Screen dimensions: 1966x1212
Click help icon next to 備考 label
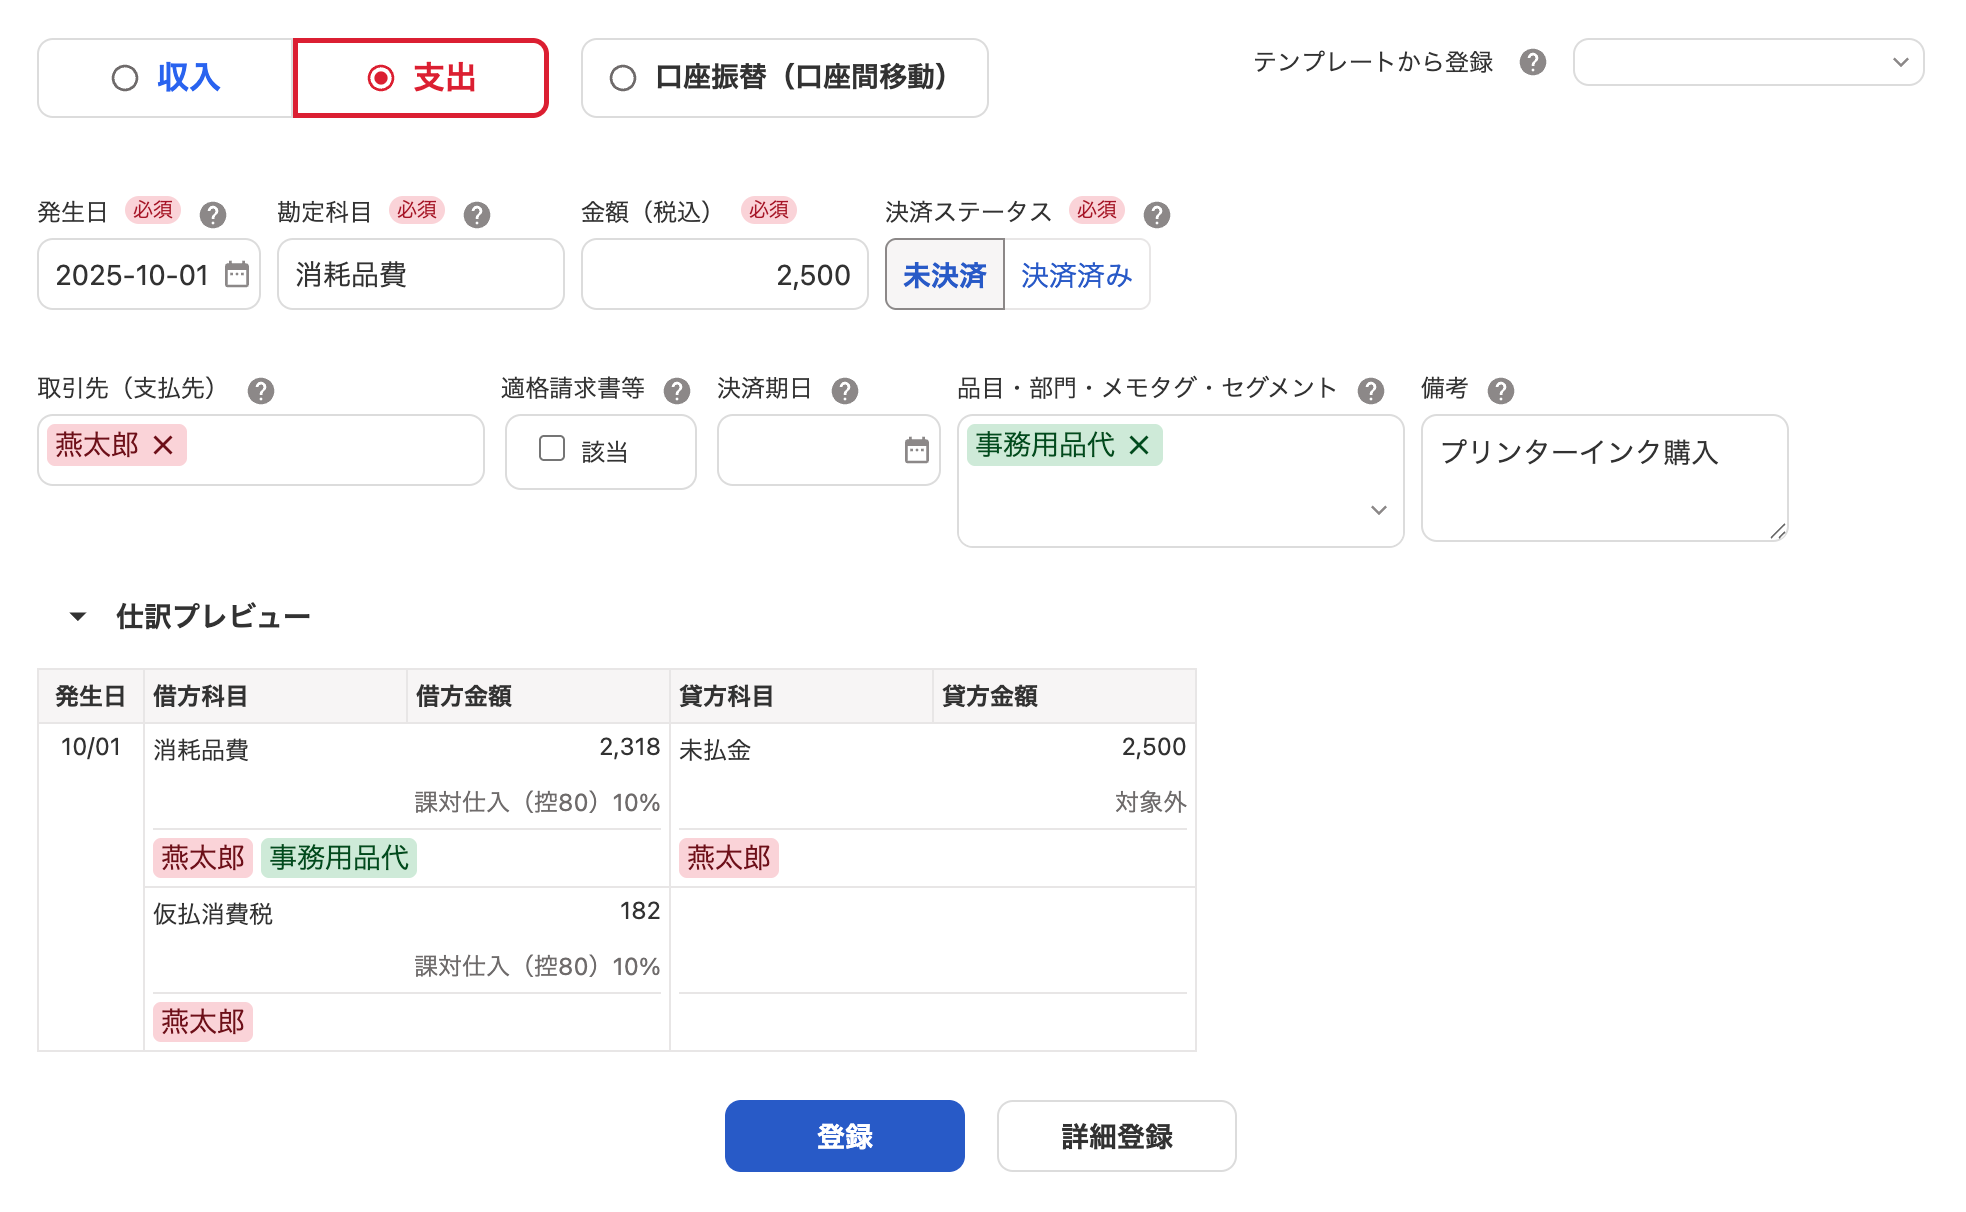[x=1500, y=390]
